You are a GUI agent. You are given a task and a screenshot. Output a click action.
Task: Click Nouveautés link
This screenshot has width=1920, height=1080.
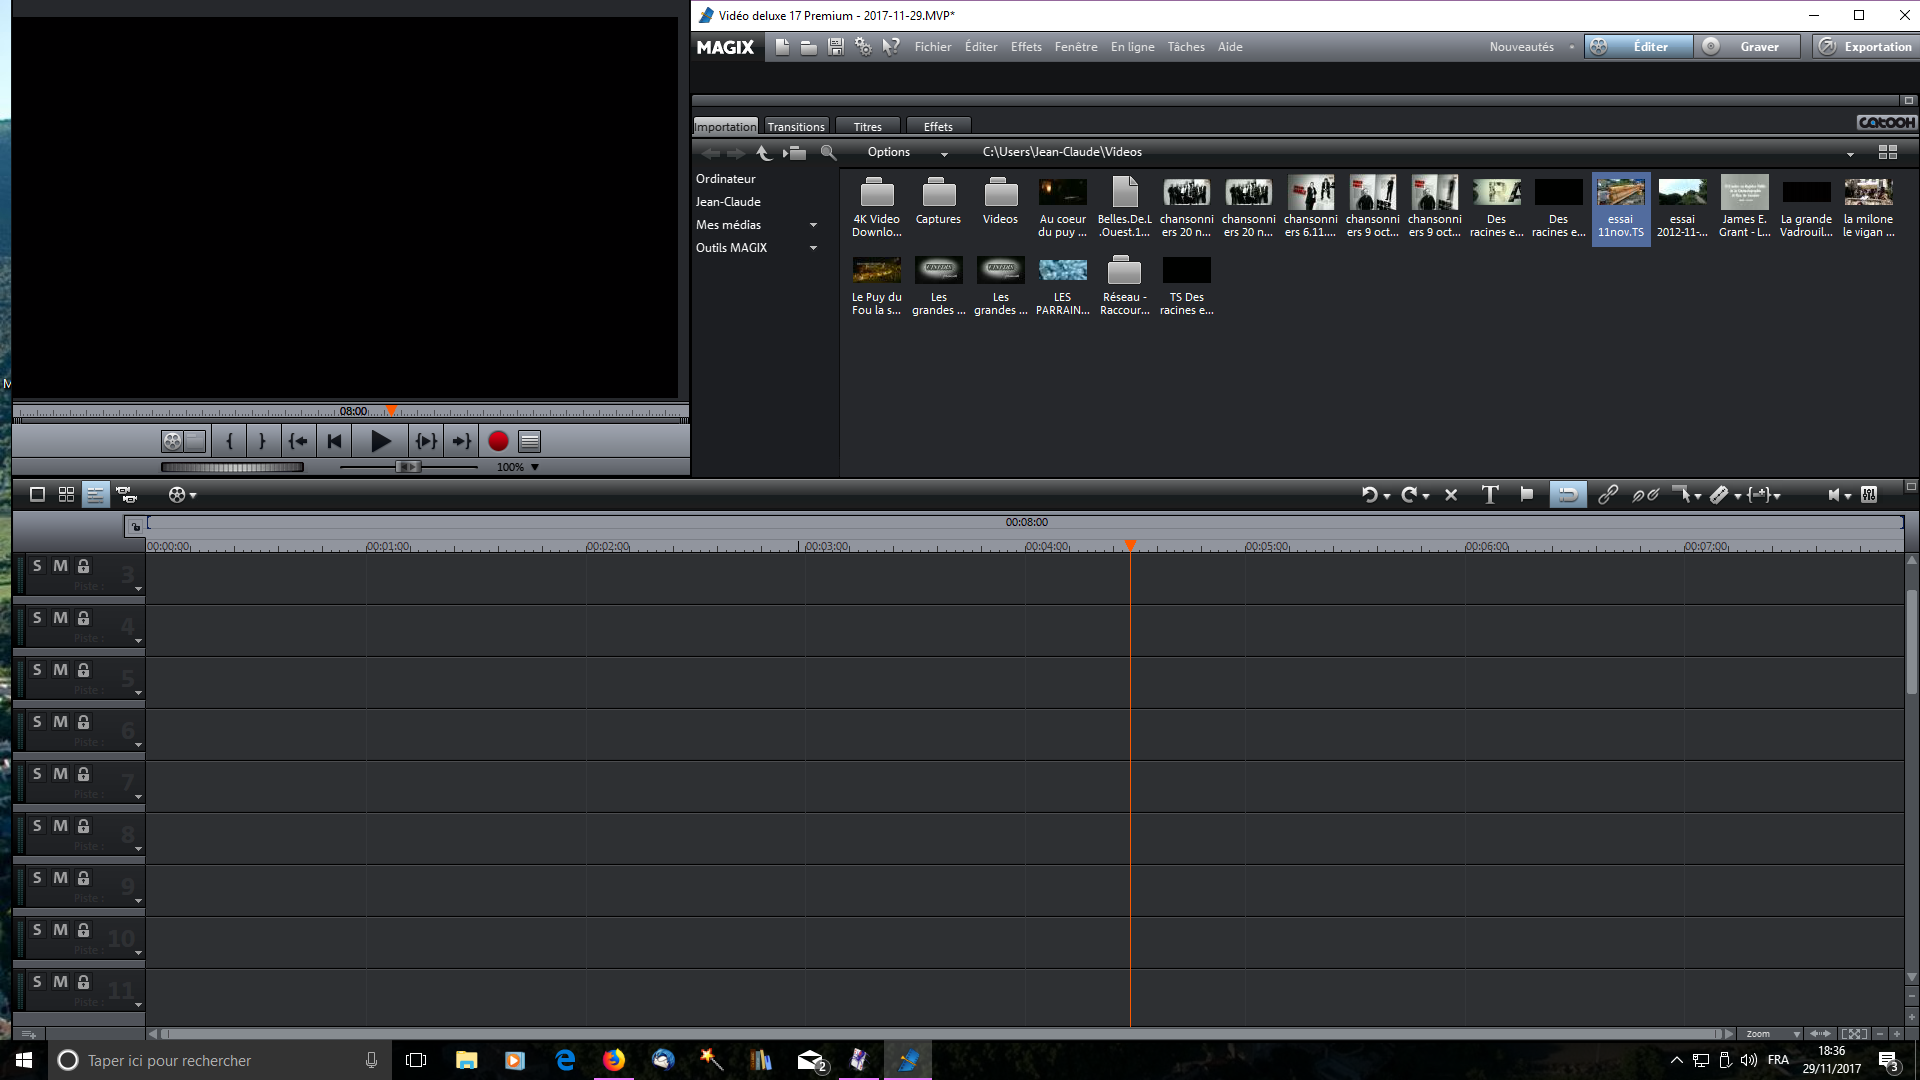tap(1521, 47)
